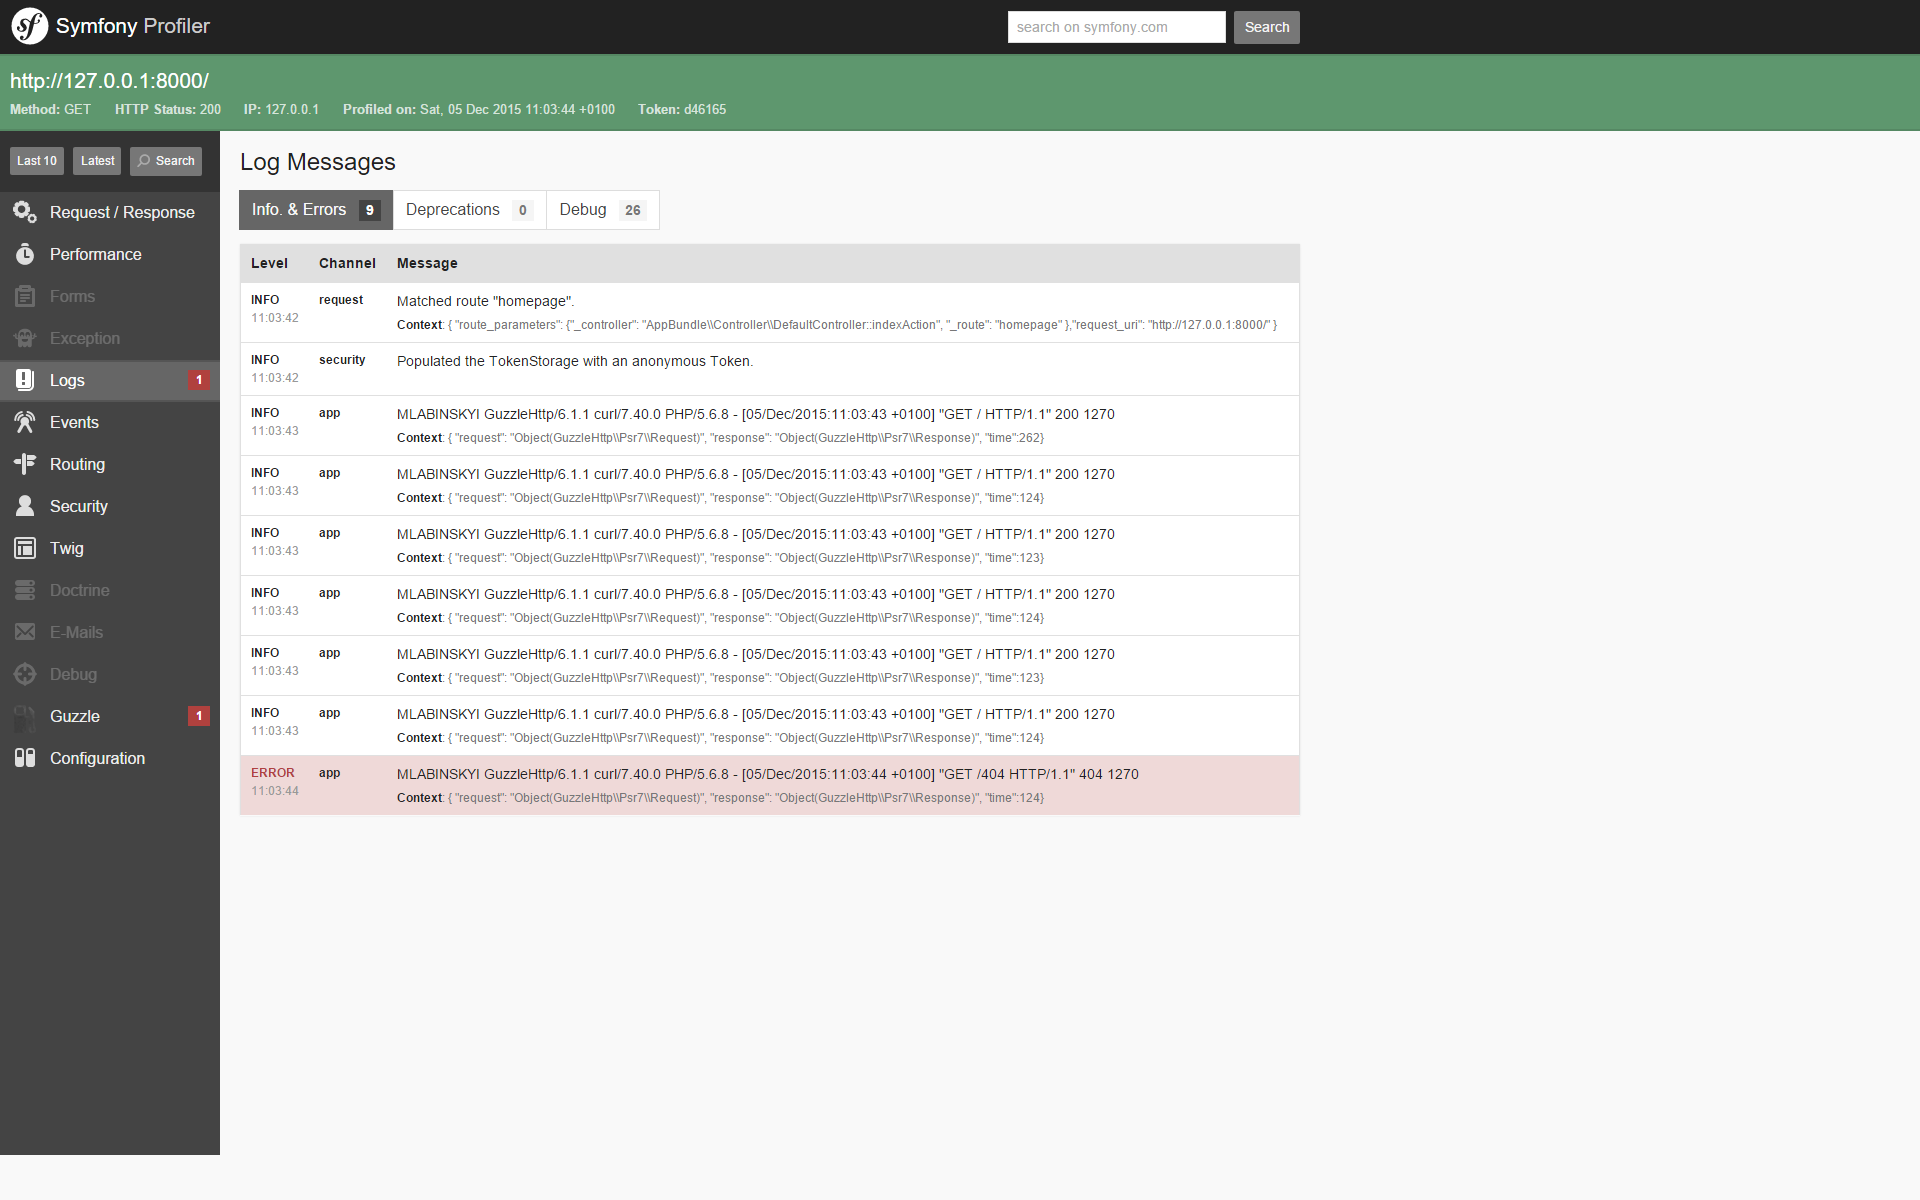This screenshot has height=1200, width=1920.
Task: Switch to the Debug log tab
Action: pos(601,210)
